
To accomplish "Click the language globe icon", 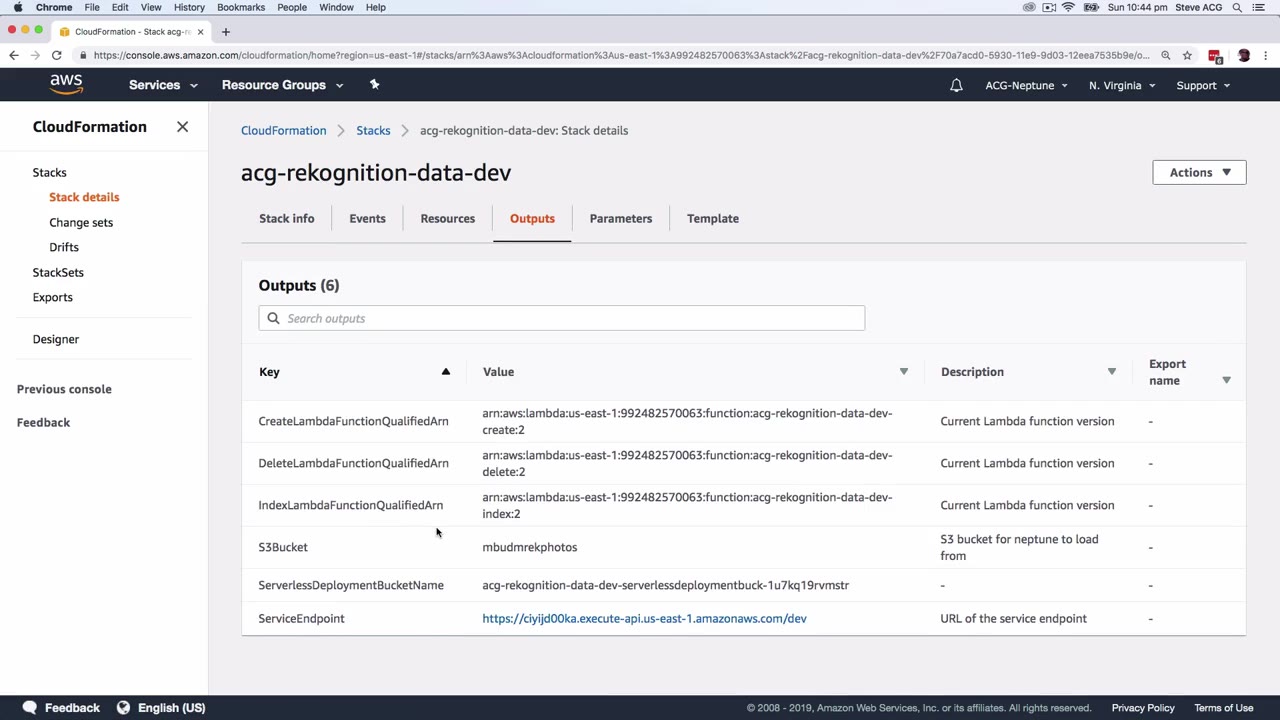I will click(123, 708).
